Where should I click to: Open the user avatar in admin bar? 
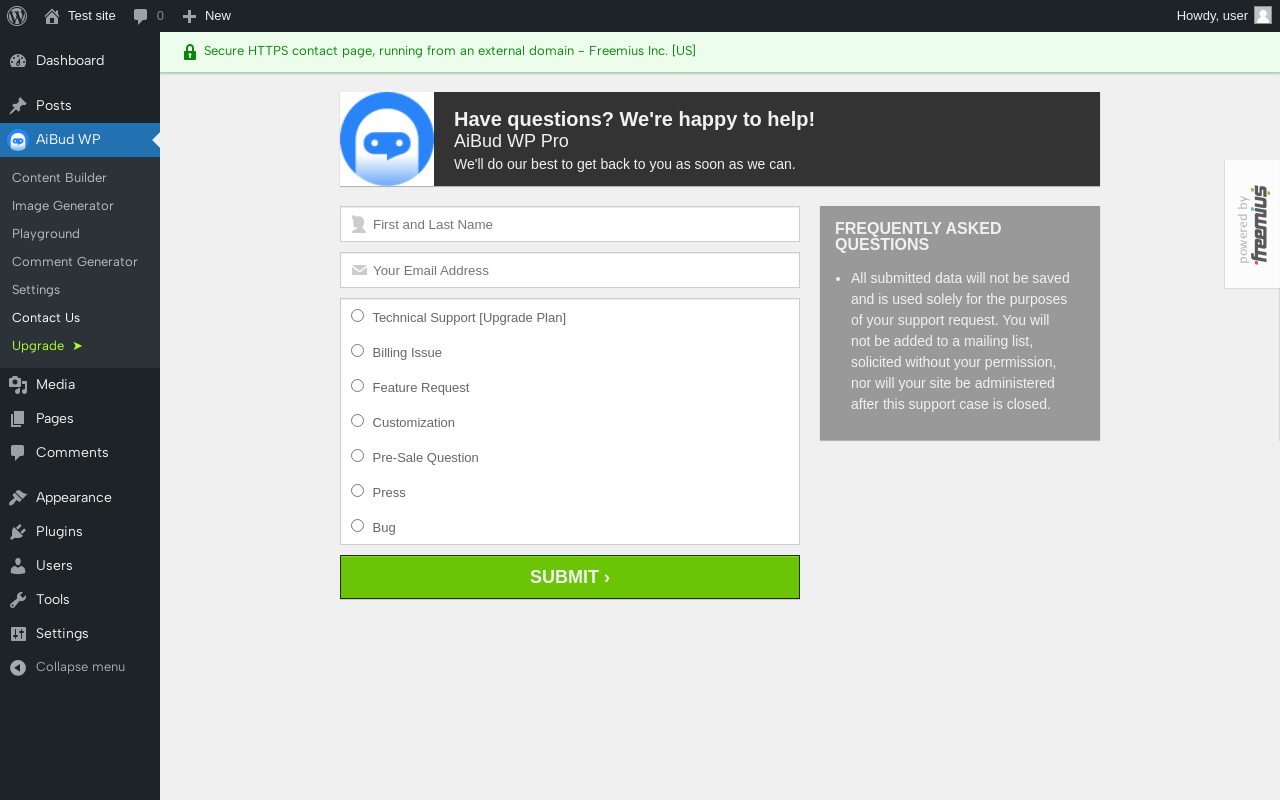(1263, 15)
